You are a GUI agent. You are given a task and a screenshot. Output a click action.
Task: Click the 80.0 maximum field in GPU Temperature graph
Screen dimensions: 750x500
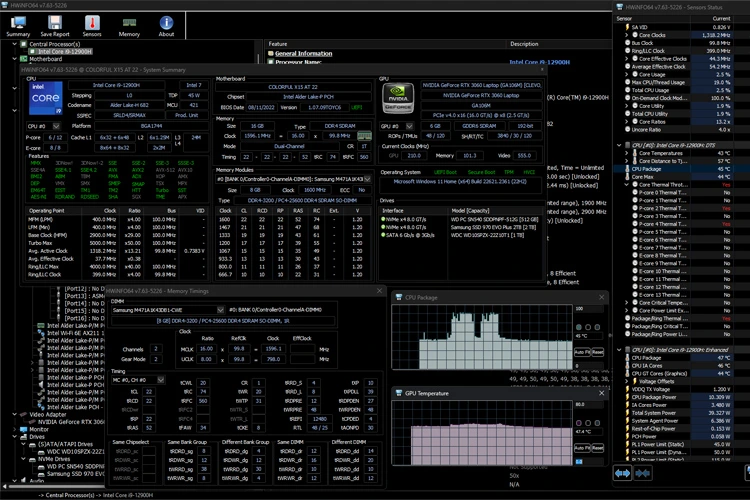point(588,405)
